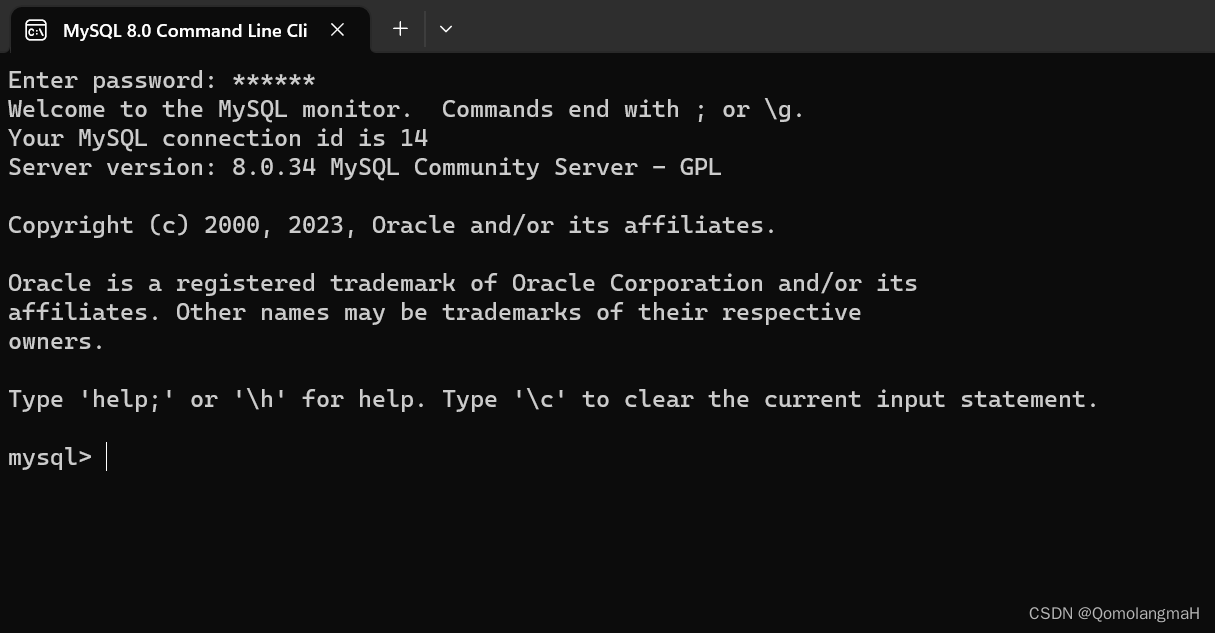Place cursor at the blinking caret after mysql>
This screenshot has width=1215, height=633.
(106, 457)
